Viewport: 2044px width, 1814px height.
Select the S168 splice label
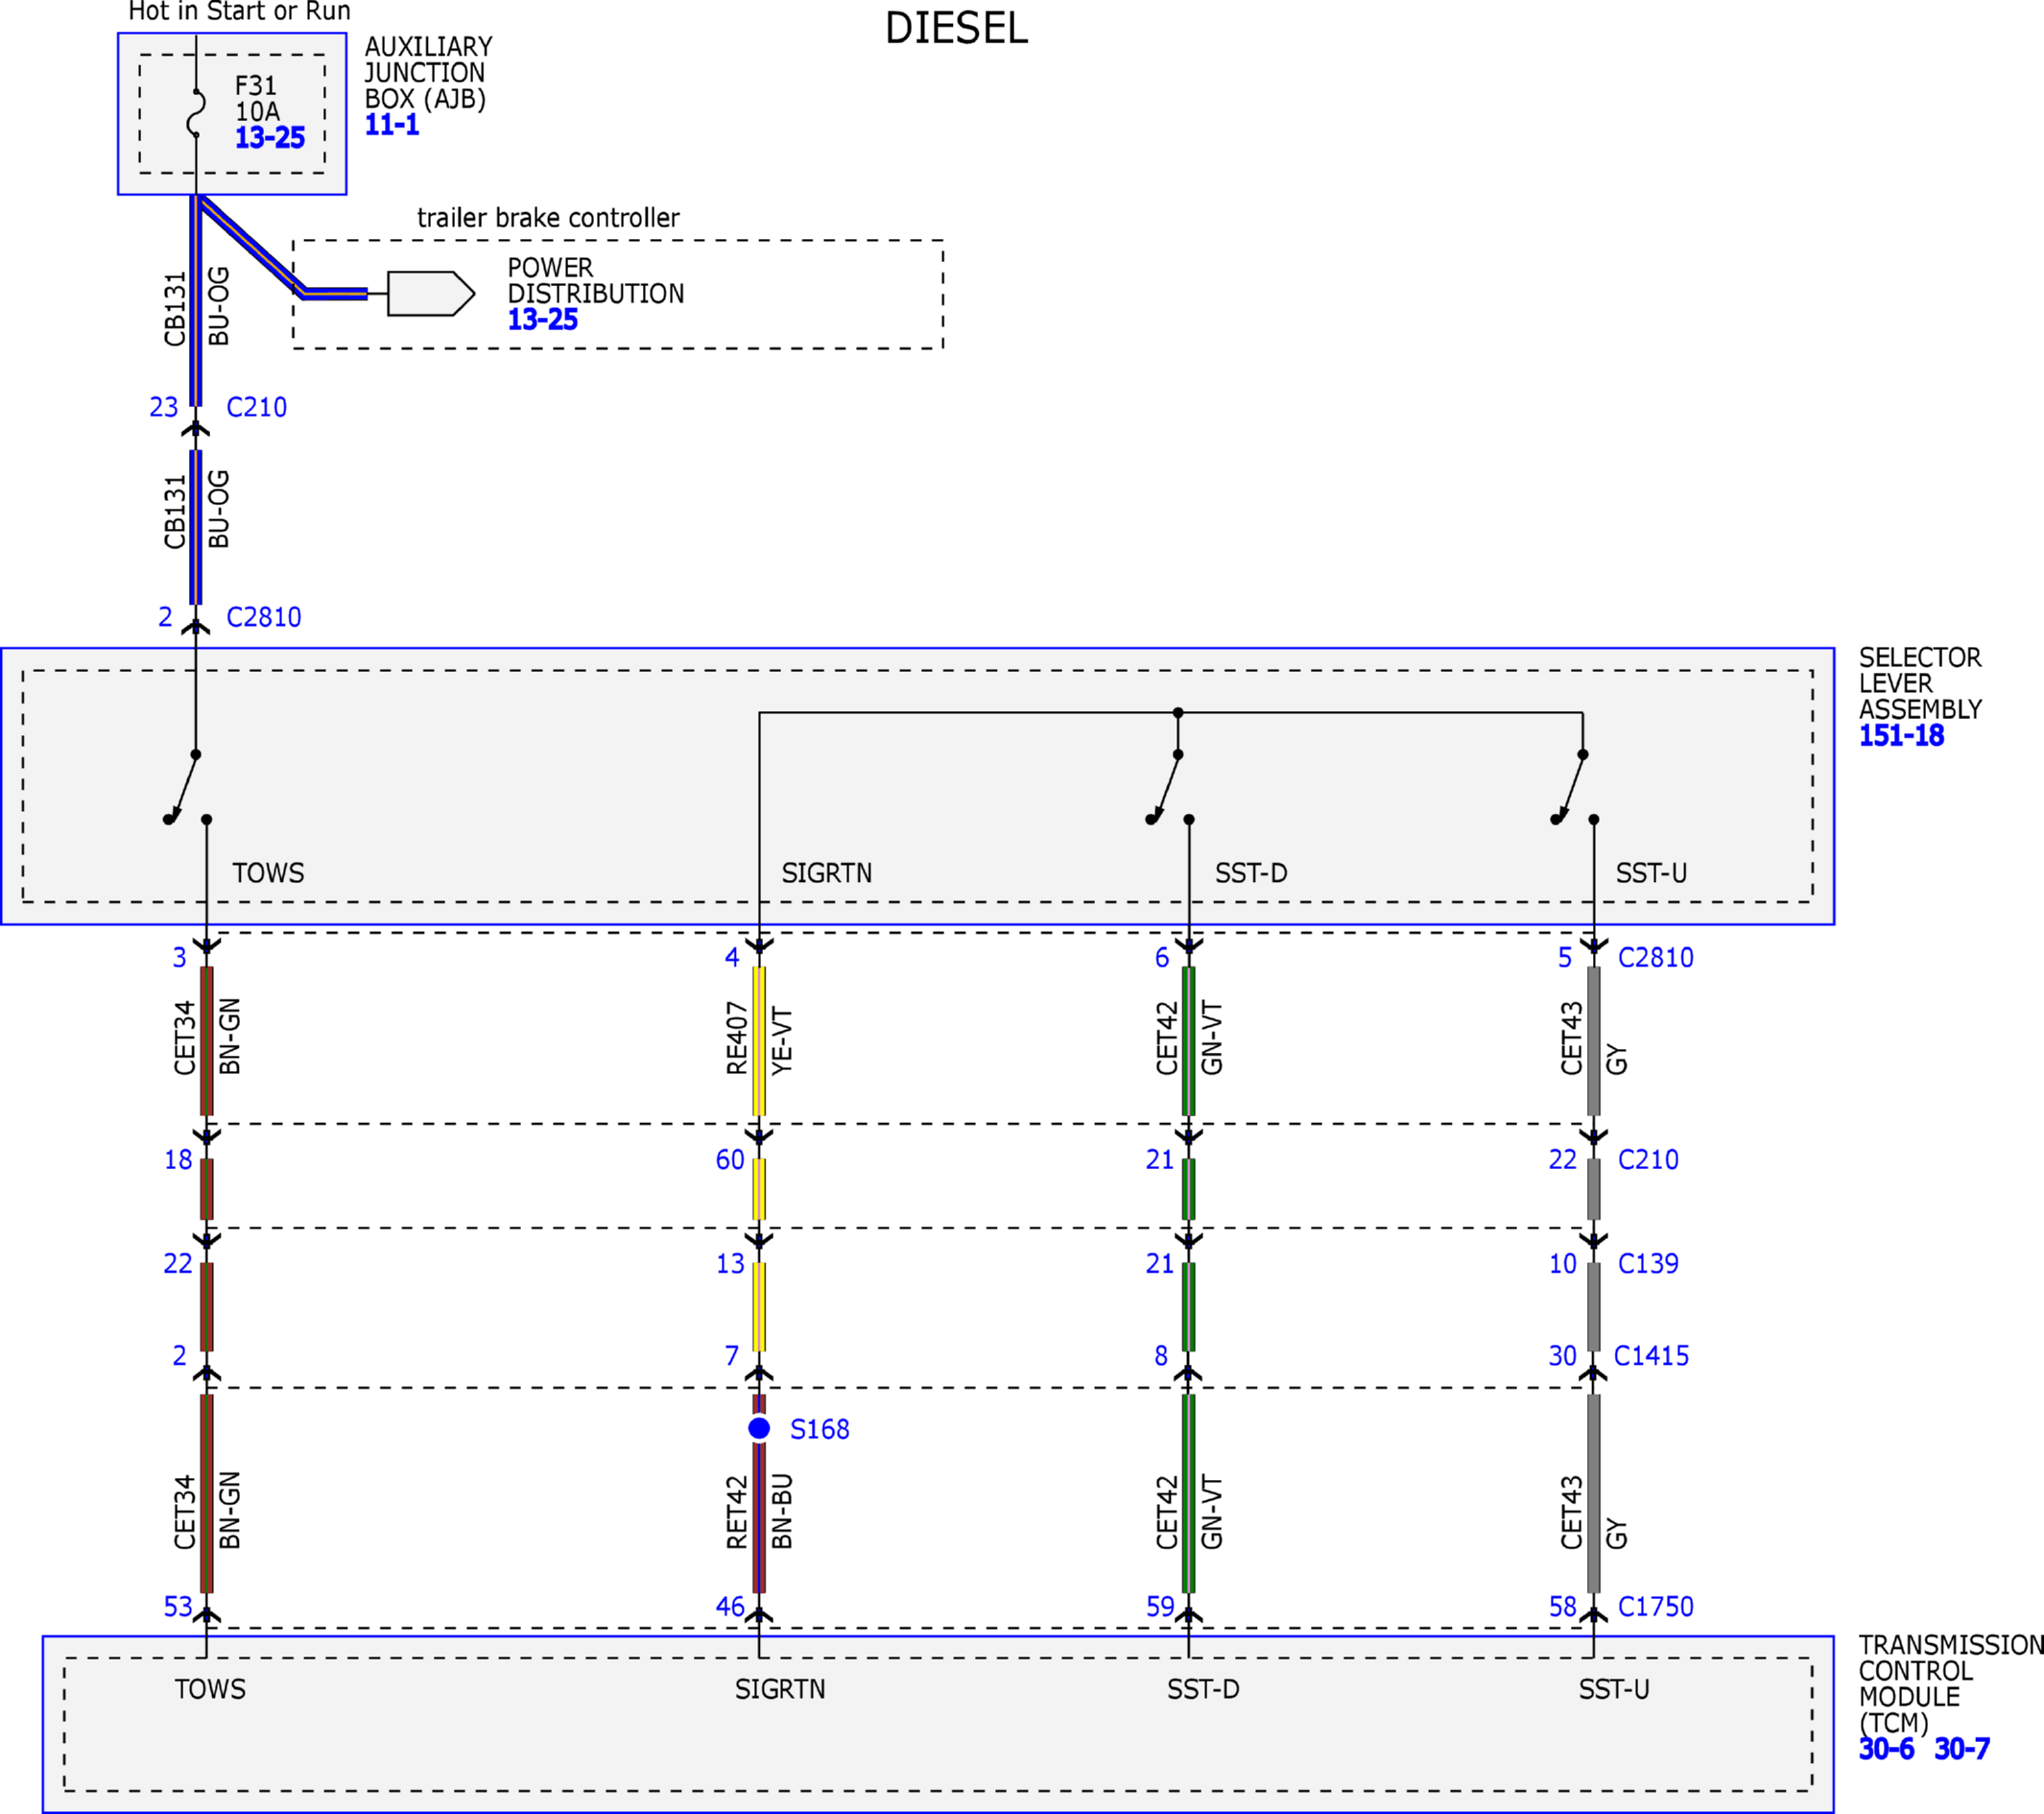820,1430
